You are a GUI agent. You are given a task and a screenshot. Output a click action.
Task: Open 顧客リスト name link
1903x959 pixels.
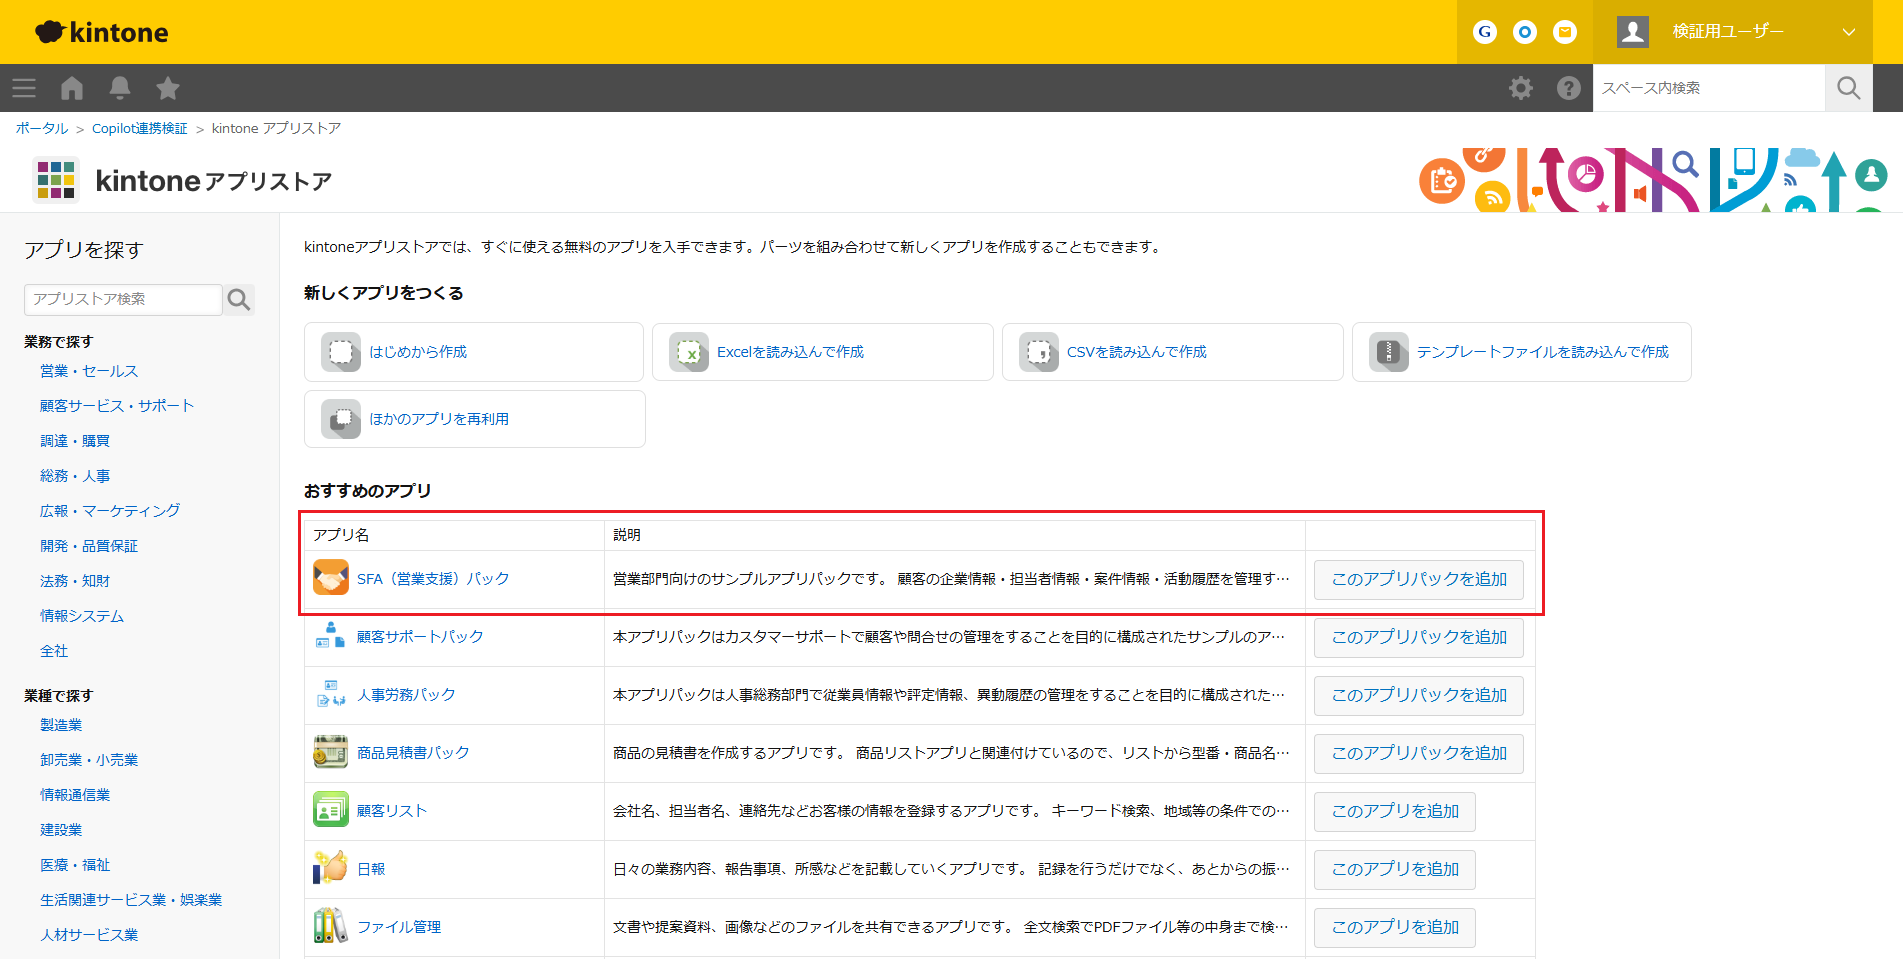point(392,811)
